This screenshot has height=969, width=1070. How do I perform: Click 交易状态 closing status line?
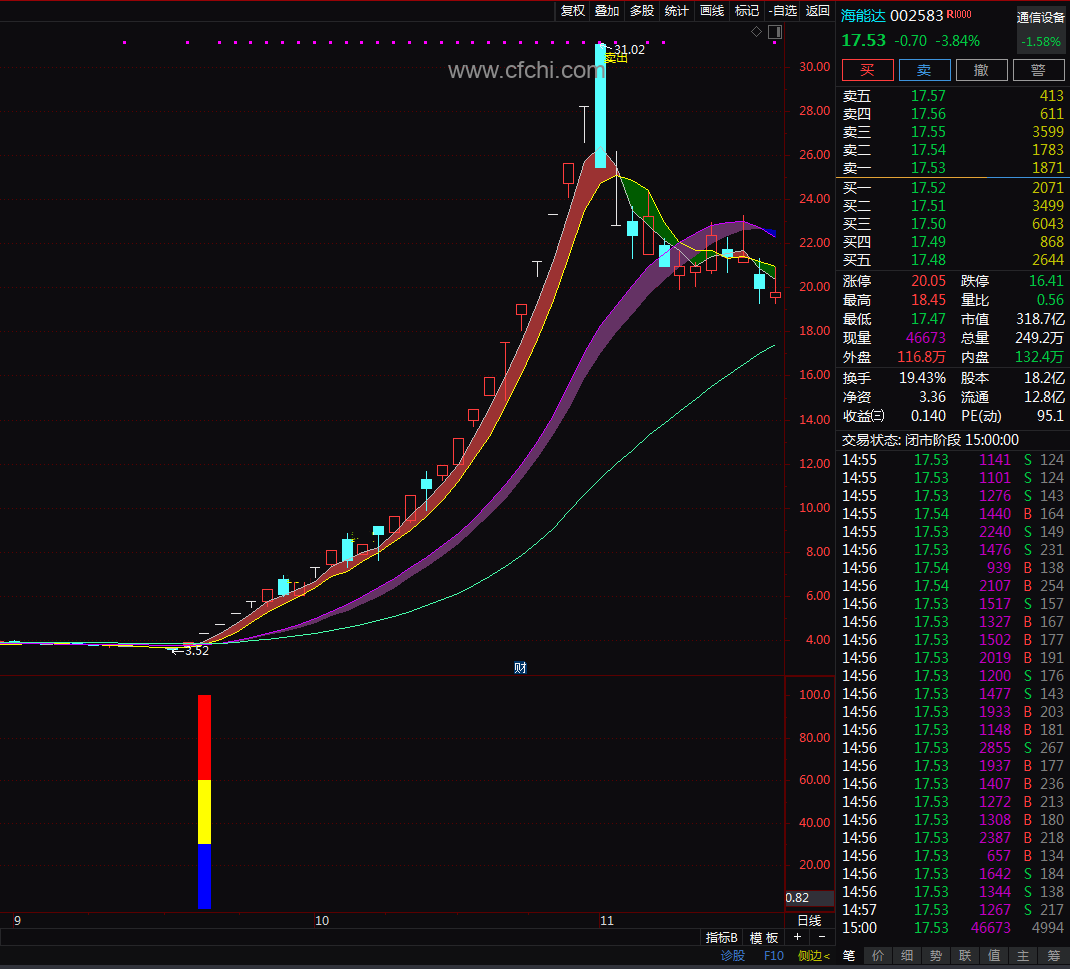click(930, 440)
